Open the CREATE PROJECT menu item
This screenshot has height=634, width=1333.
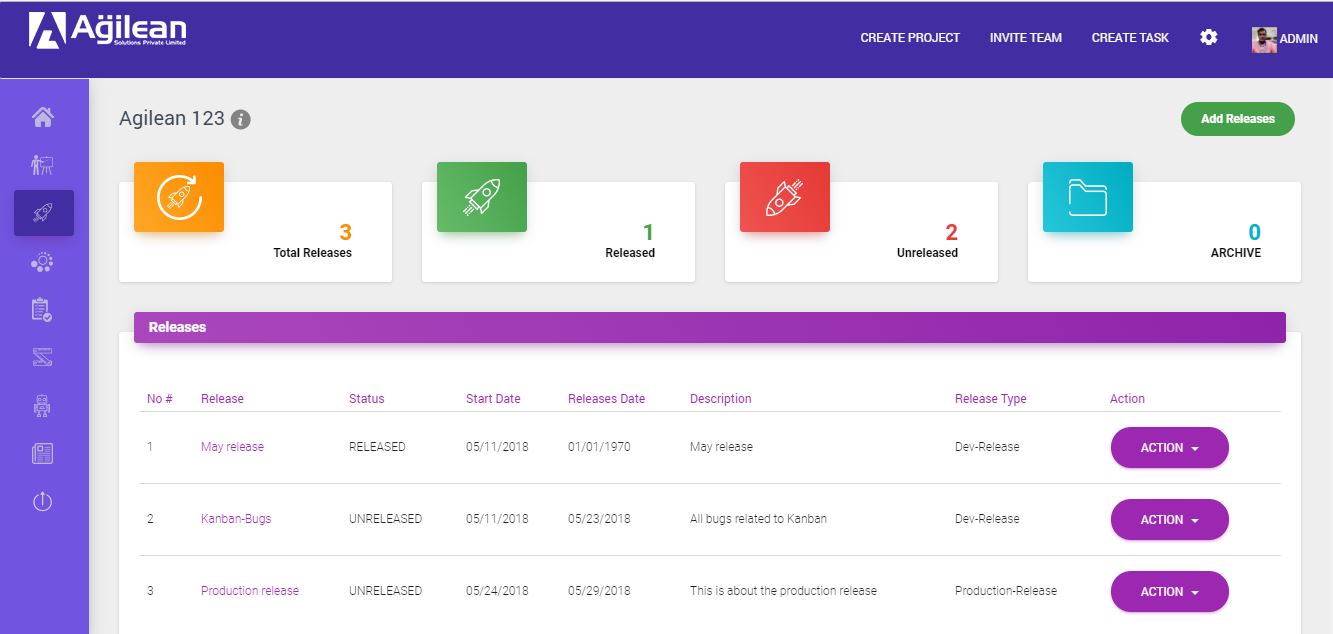pyautogui.click(x=909, y=37)
